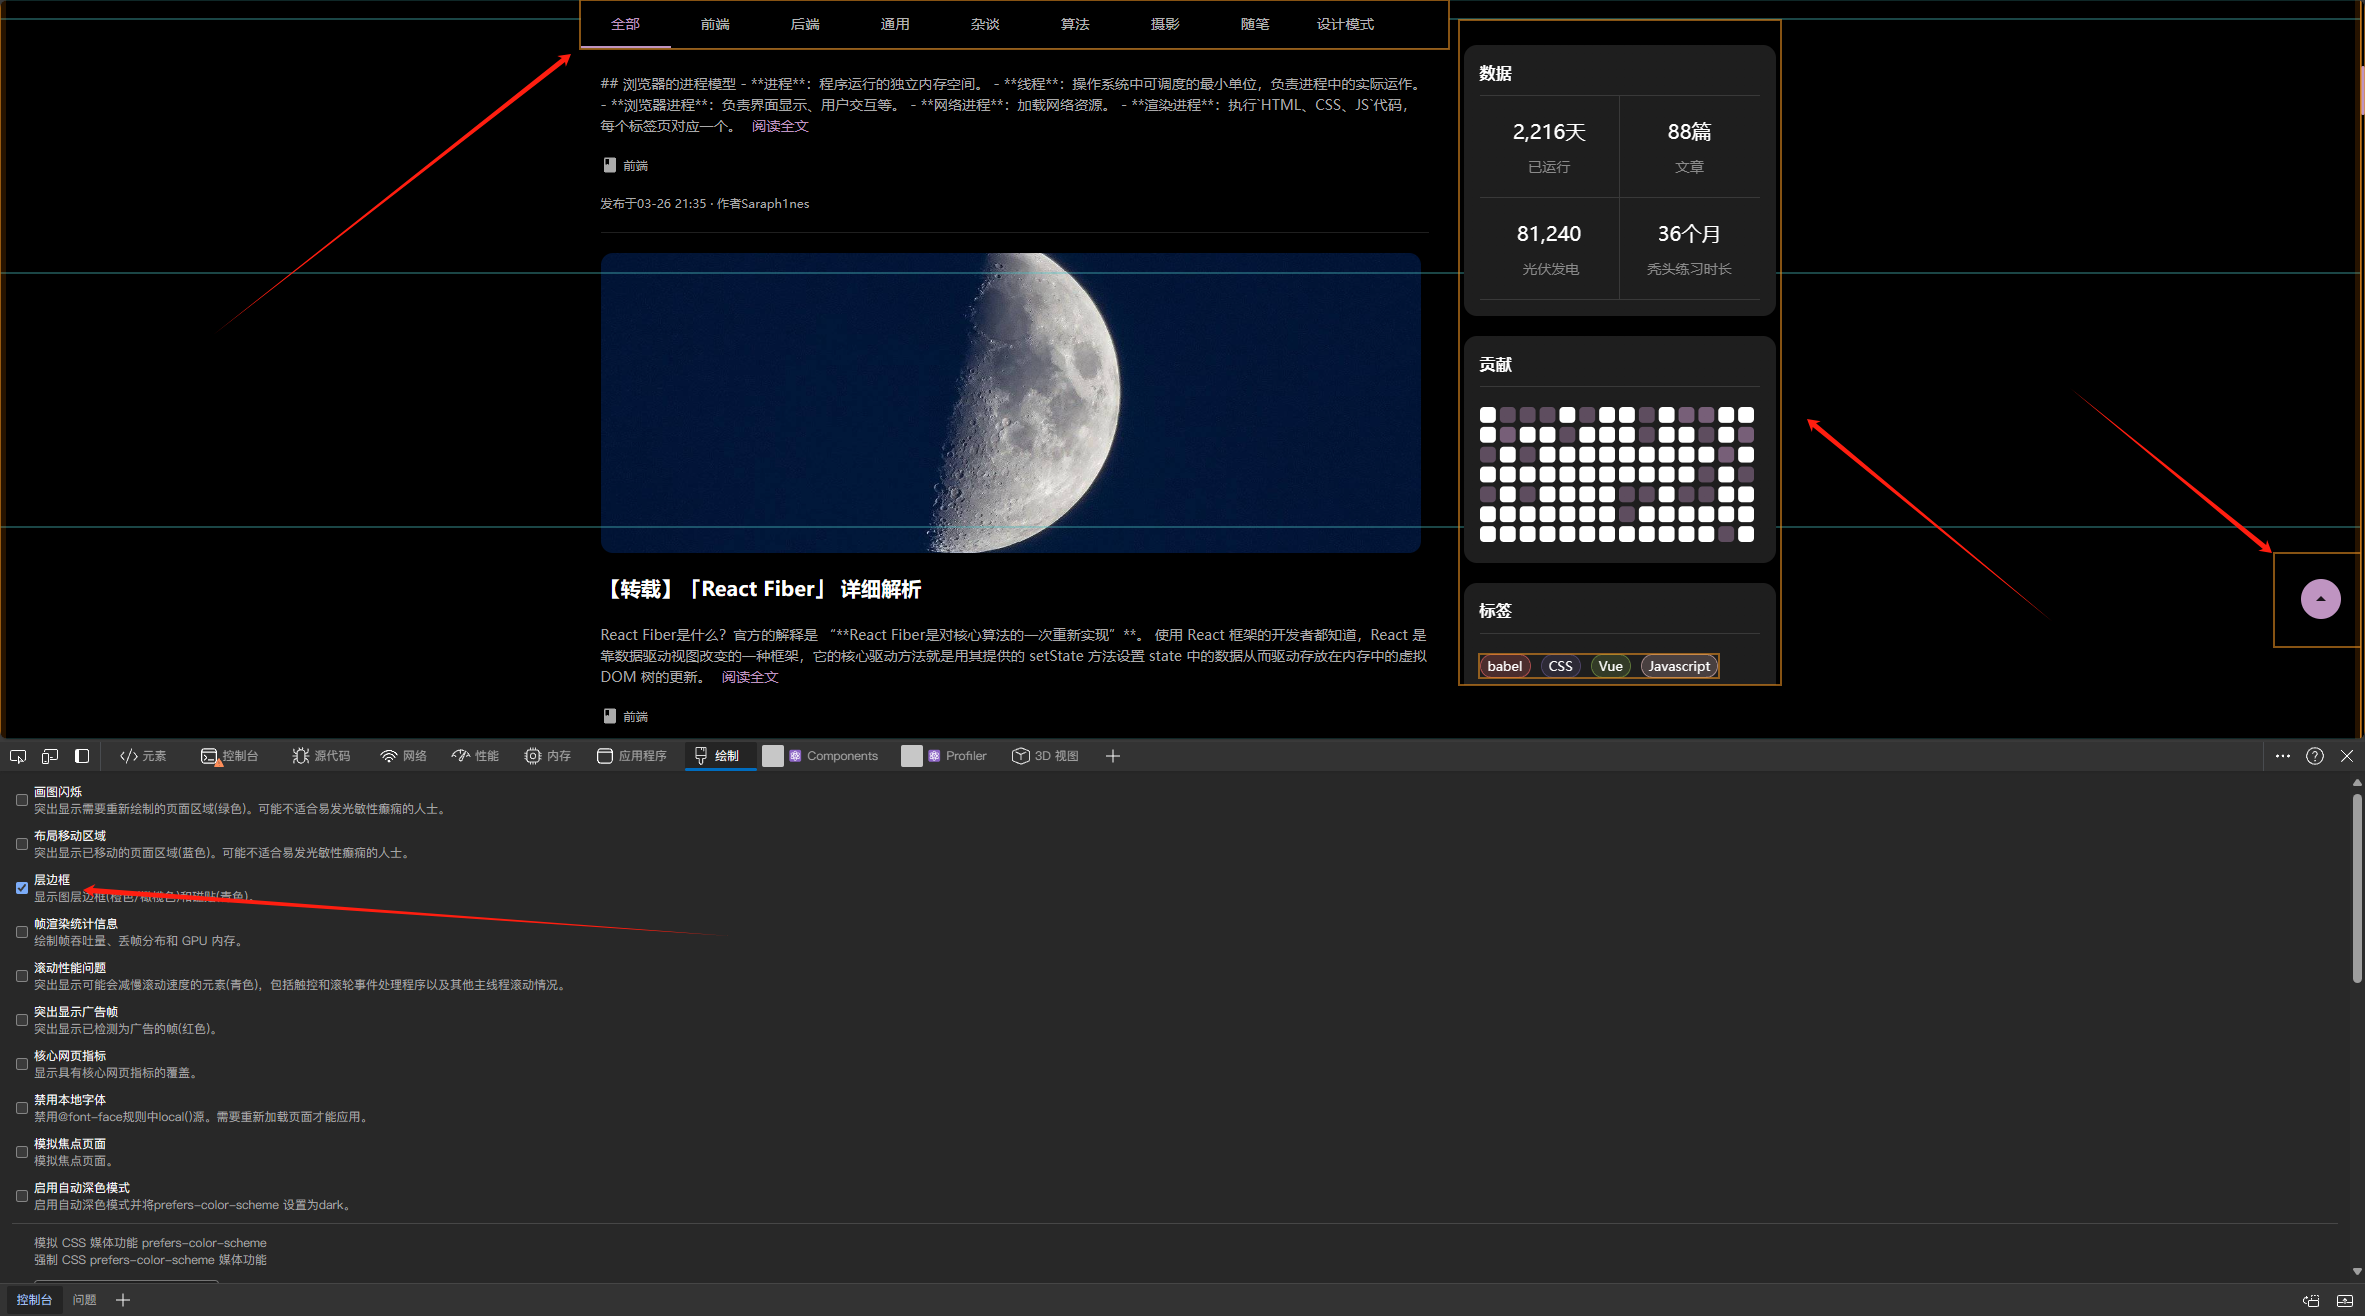Select the CSS tag
This screenshot has width=2365, height=1316.
point(1561,666)
